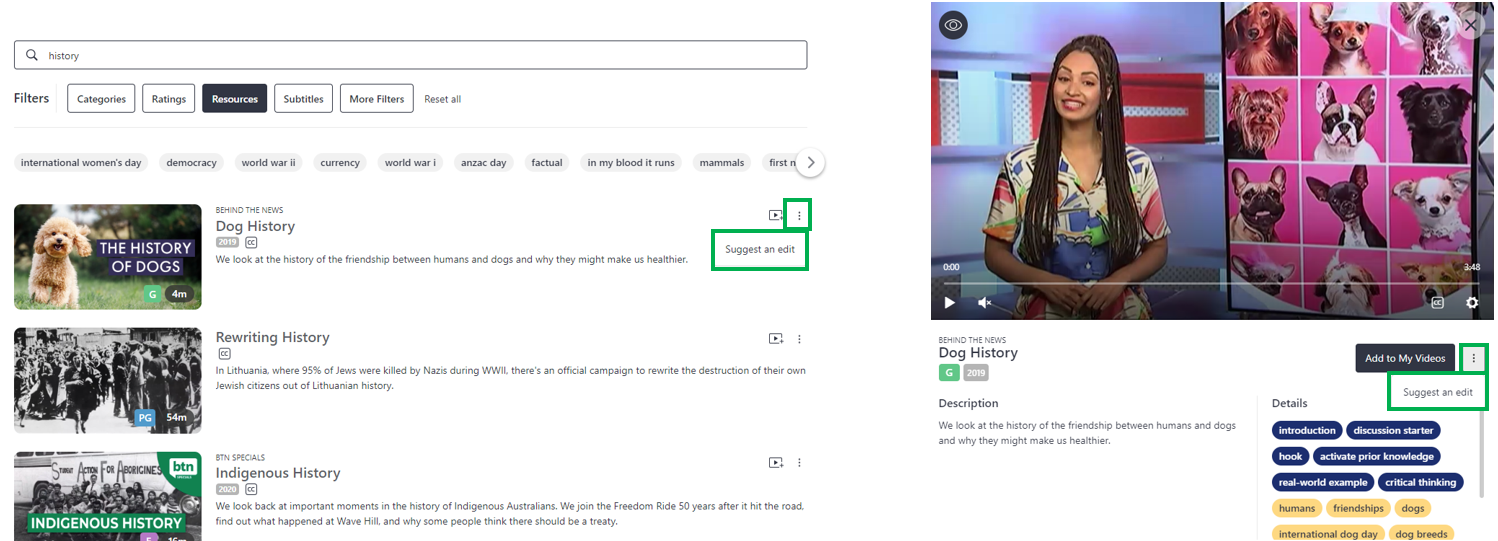Toggle closed captions in video player
This screenshot has height=541, width=1498.
click(1437, 302)
